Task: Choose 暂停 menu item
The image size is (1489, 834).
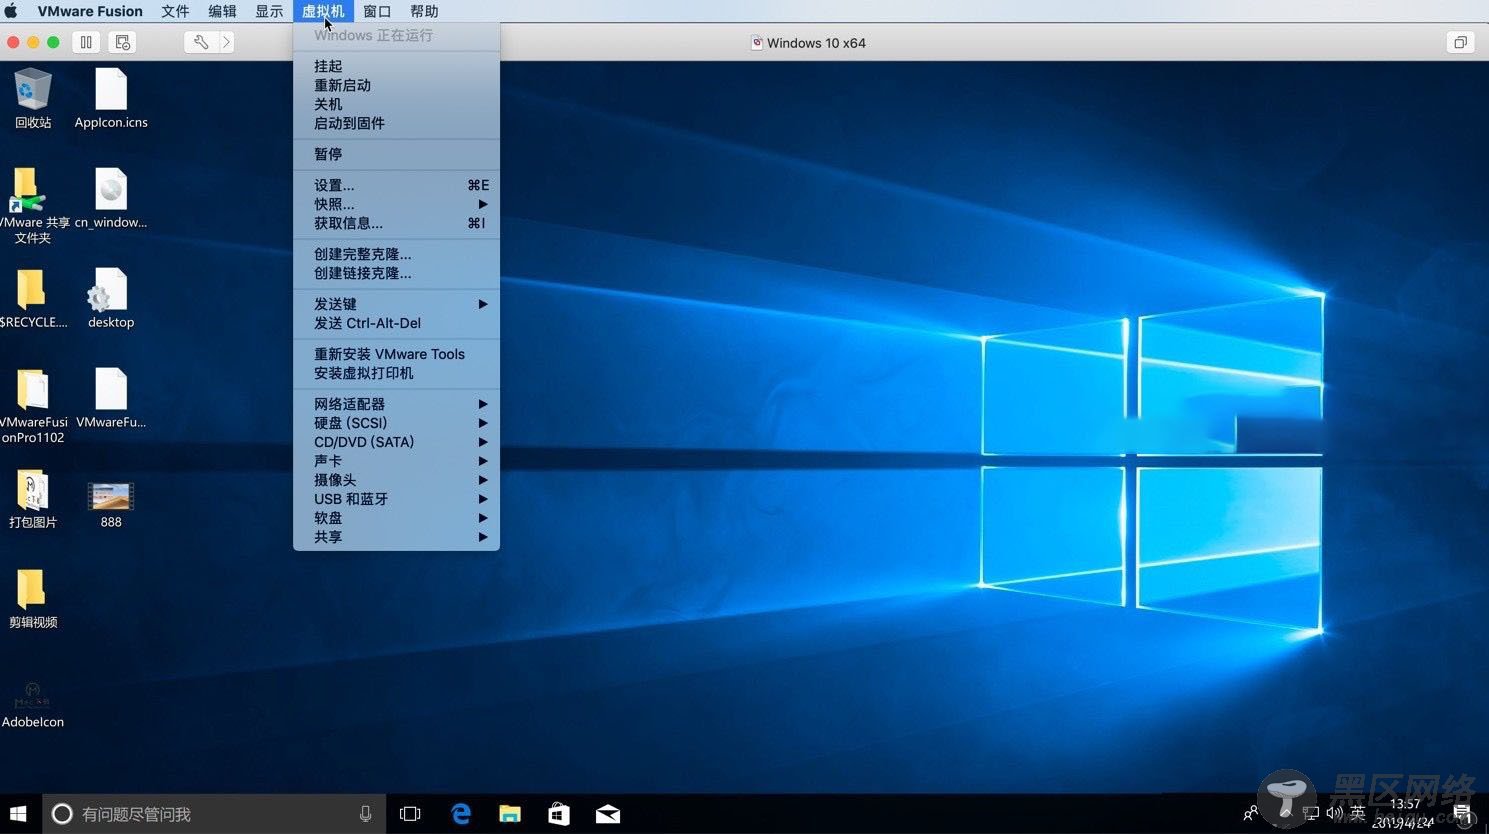Action: point(396,154)
